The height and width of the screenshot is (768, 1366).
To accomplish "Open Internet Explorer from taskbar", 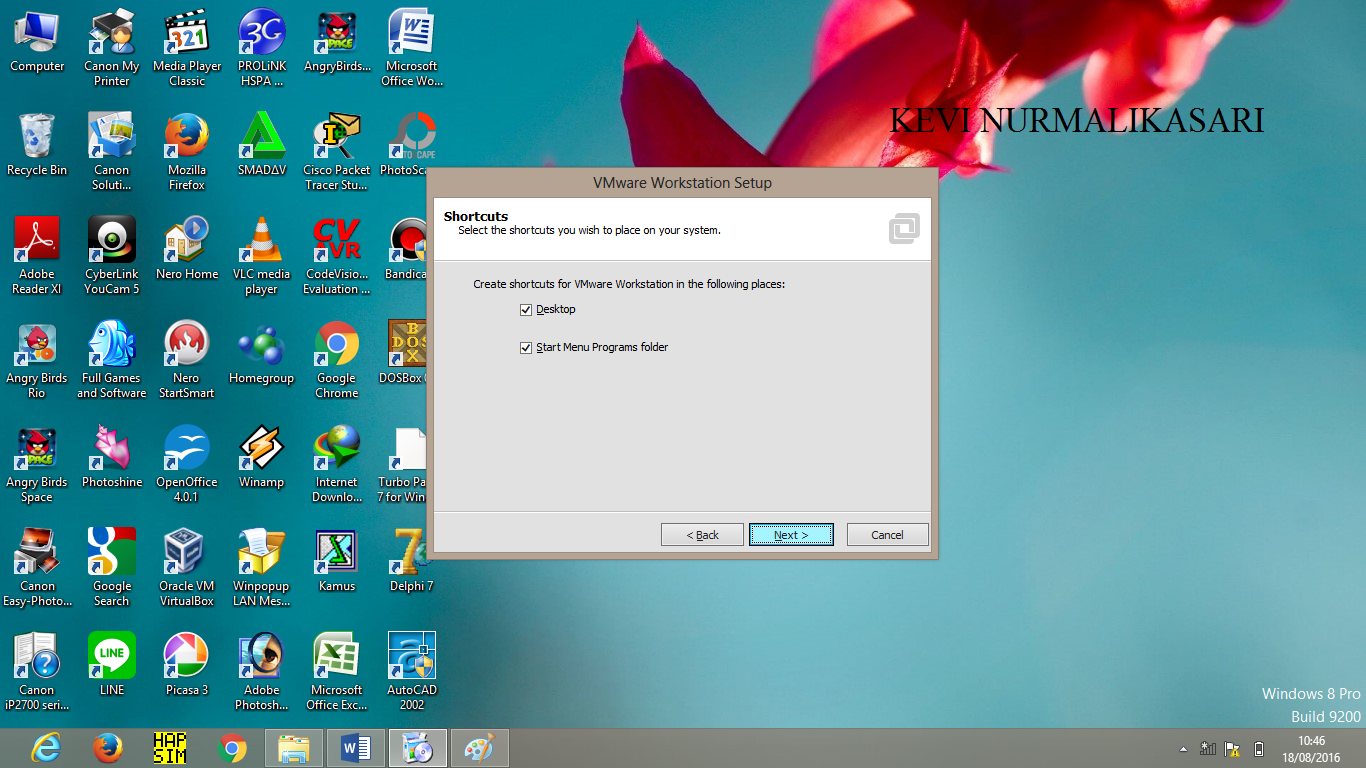I will tap(45, 748).
